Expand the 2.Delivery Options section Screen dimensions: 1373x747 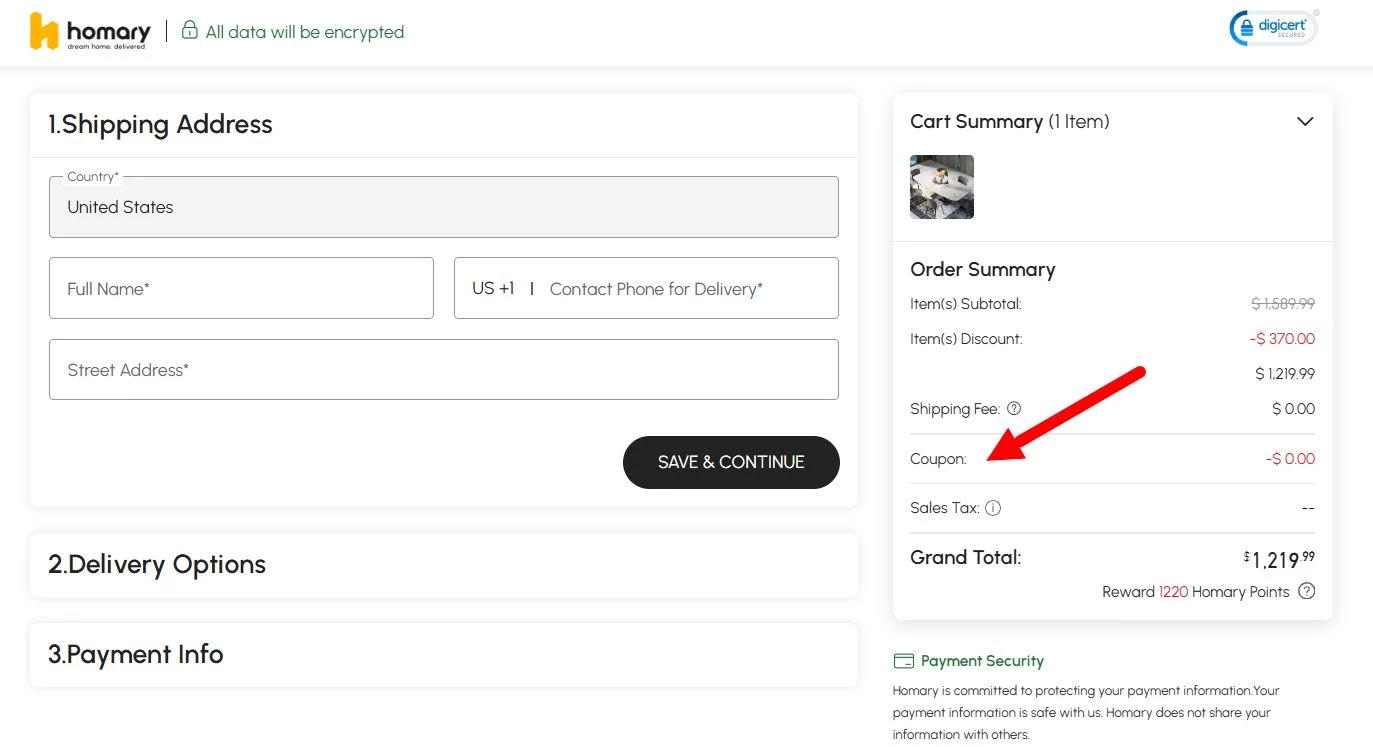(x=444, y=565)
